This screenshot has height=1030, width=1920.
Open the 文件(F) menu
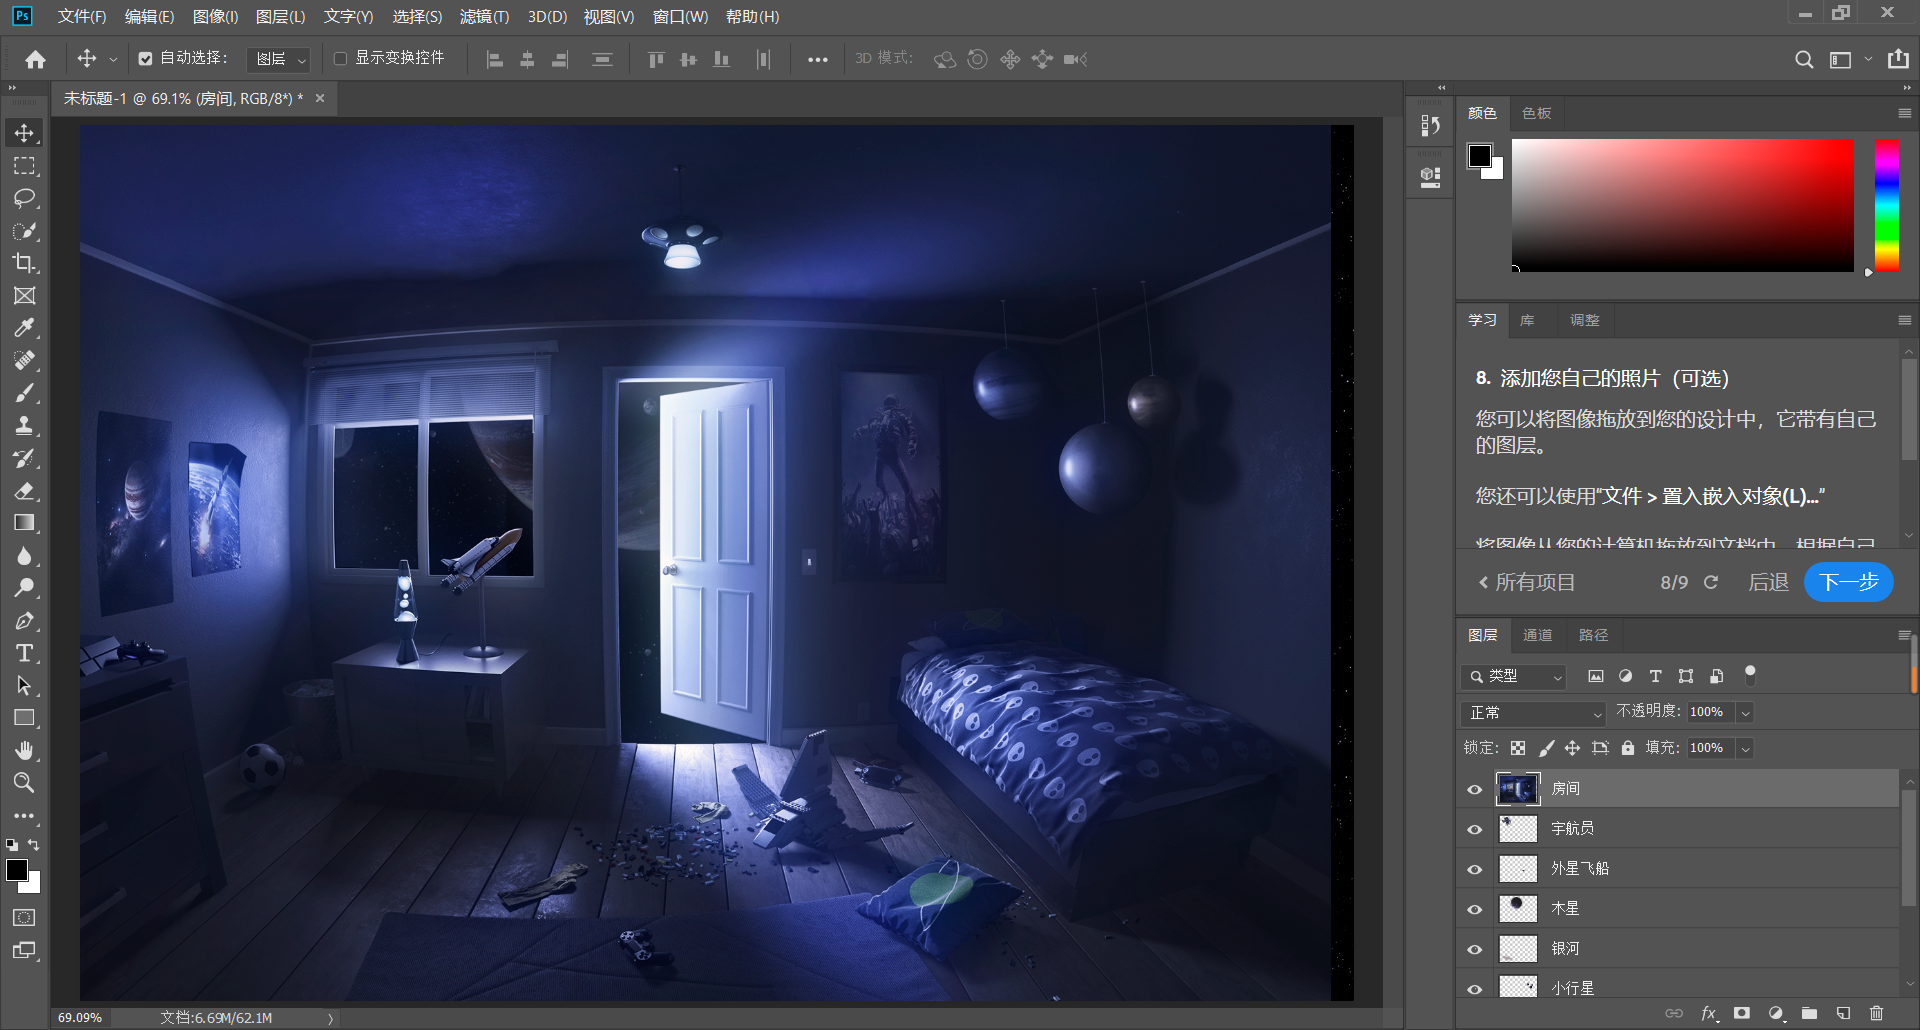click(x=82, y=16)
